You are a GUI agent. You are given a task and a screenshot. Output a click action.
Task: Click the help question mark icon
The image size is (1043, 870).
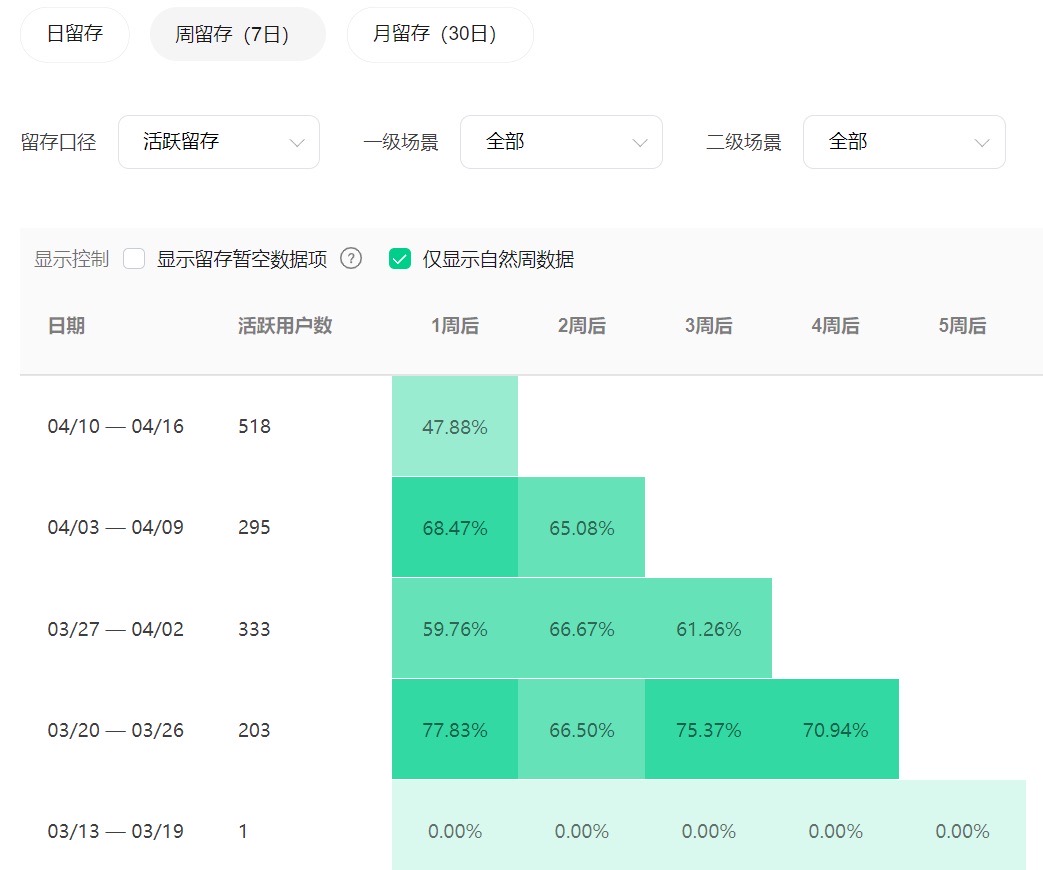click(x=351, y=259)
